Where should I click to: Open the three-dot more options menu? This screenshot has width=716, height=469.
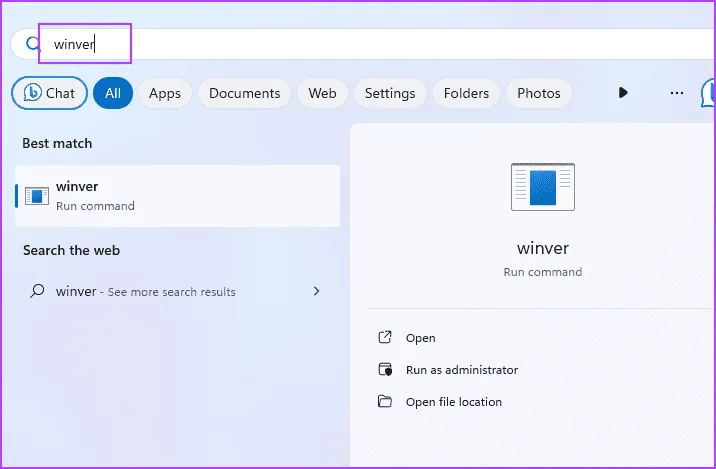pyautogui.click(x=677, y=93)
